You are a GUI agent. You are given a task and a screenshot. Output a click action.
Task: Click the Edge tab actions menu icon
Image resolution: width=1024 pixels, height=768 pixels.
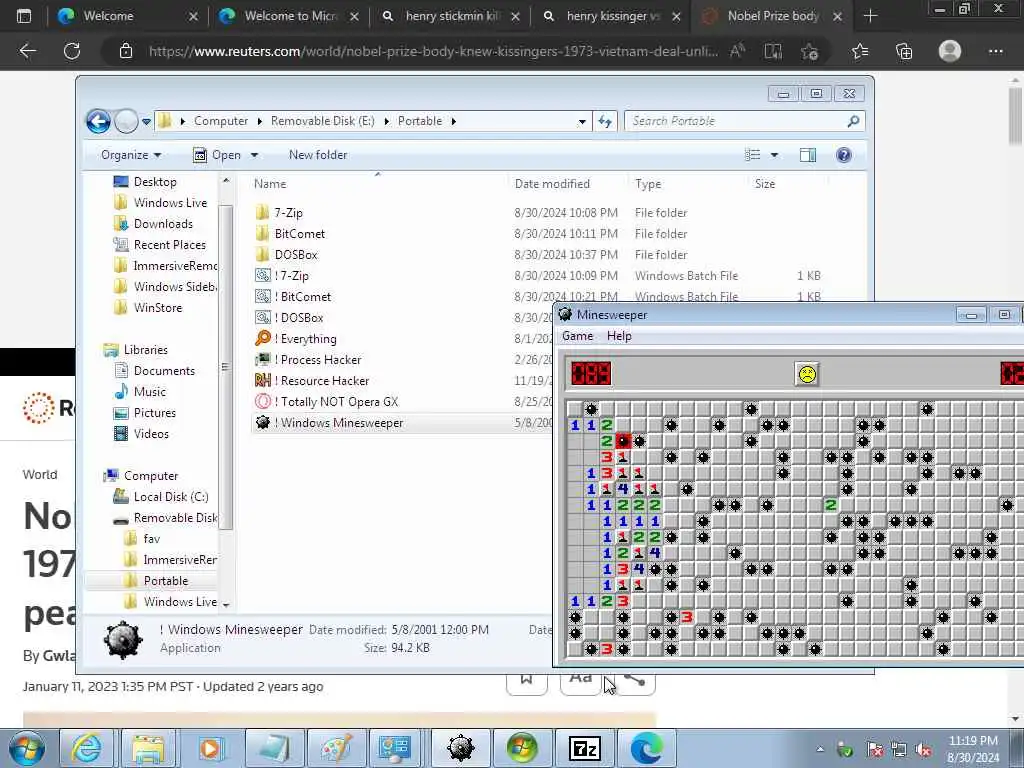(x=24, y=16)
